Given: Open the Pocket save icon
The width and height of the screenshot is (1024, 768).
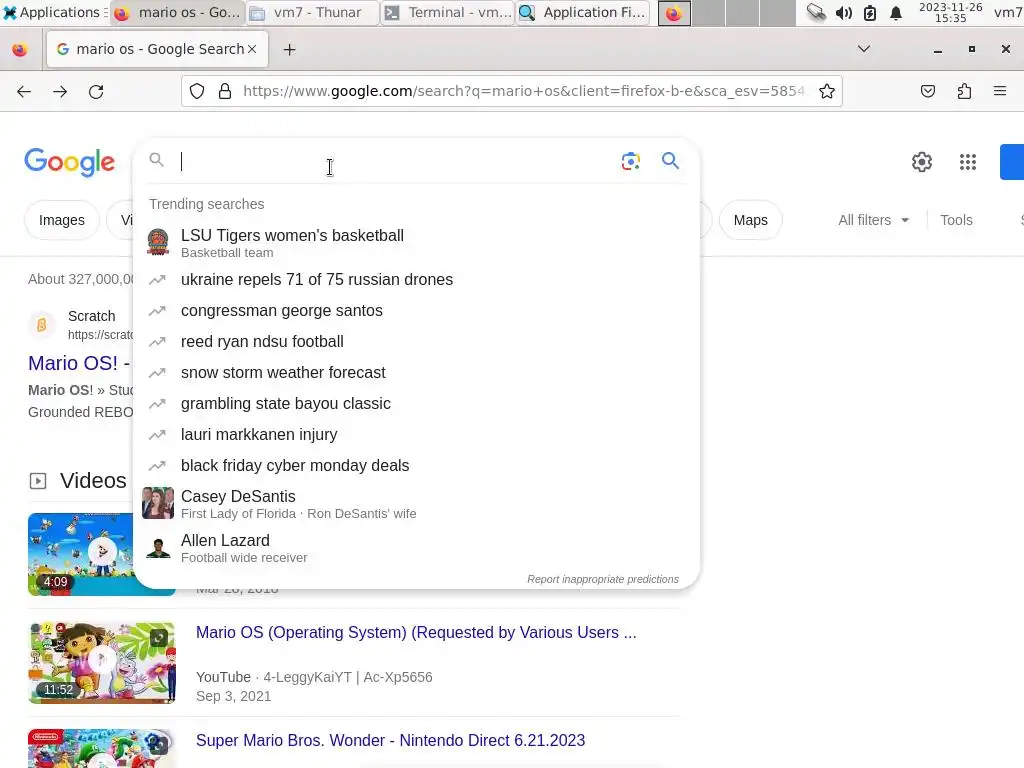Looking at the screenshot, I should pos(927,91).
